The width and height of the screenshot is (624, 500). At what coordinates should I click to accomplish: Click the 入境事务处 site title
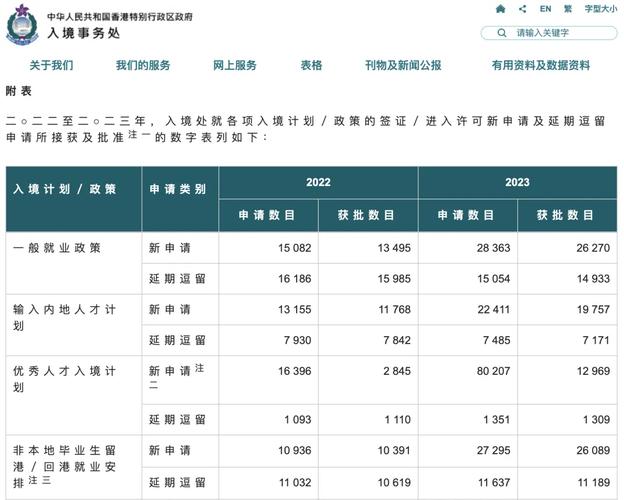coord(84,33)
